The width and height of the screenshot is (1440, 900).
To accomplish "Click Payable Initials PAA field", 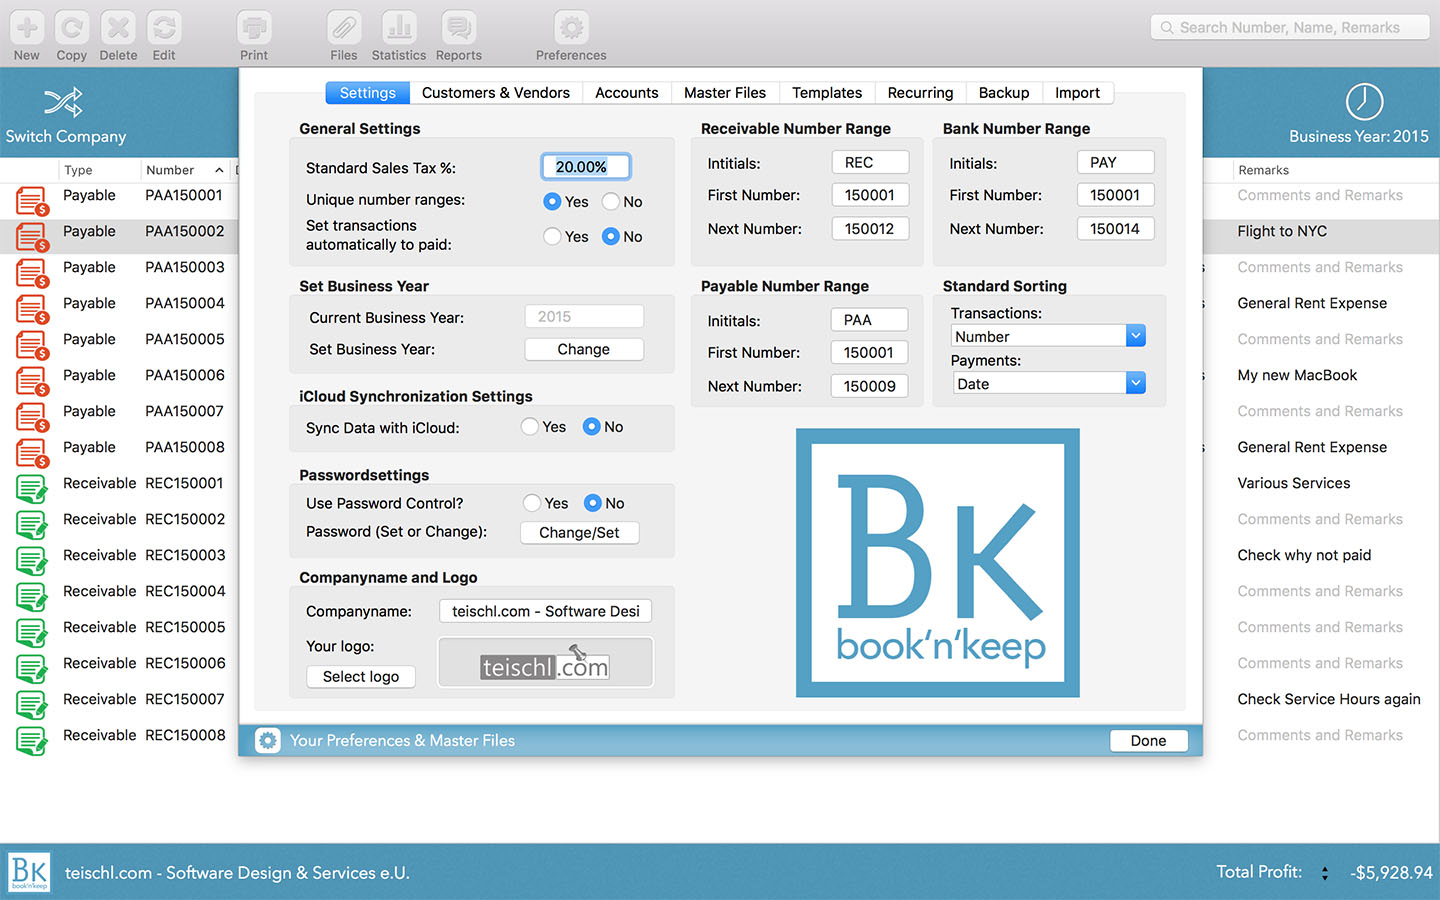I will (x=870, y=320).
